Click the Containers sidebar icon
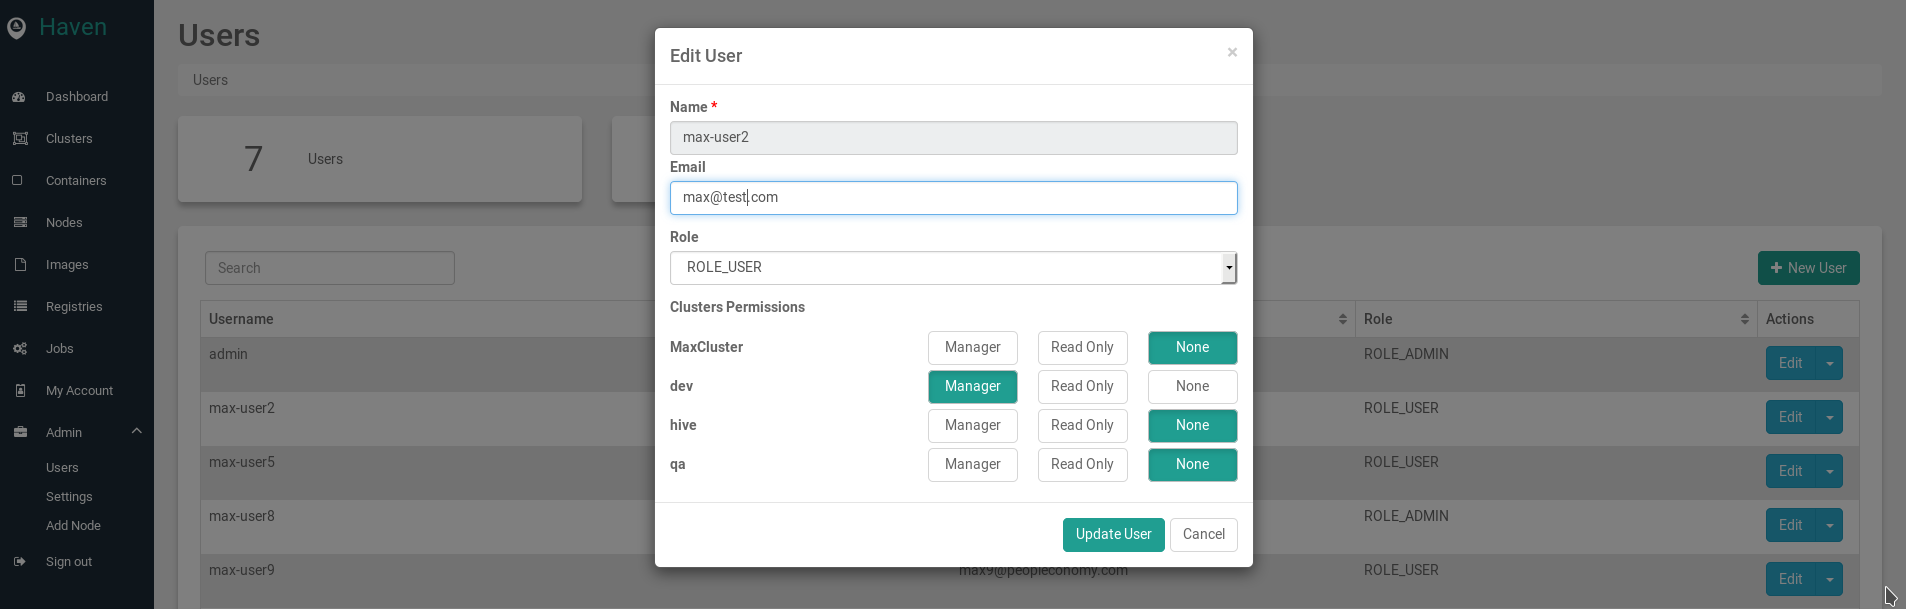Screen dimensions: 1906x609 (x=18, y=181)
